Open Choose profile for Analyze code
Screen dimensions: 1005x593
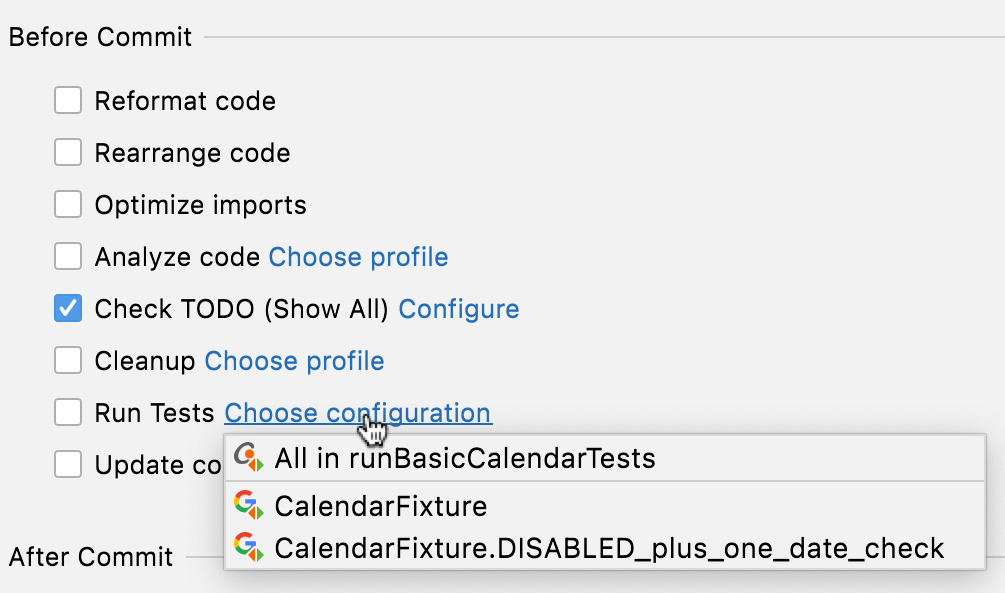[357, 256]
